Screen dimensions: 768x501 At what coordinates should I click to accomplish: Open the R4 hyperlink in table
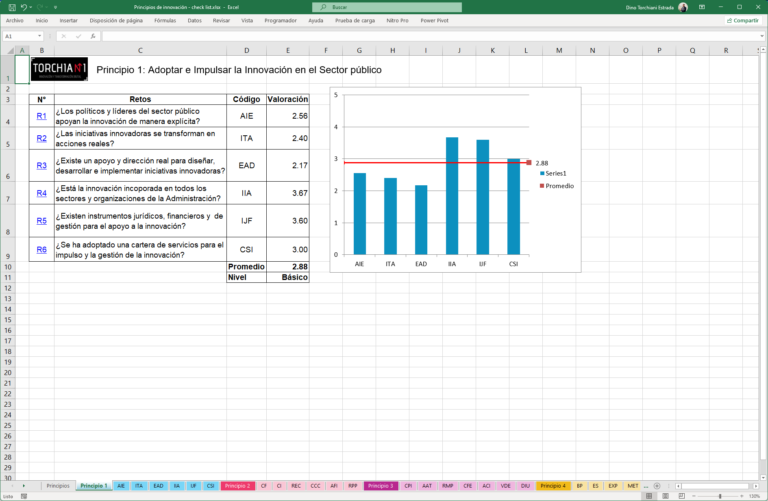pyautogui.click(x=41, y=193)
